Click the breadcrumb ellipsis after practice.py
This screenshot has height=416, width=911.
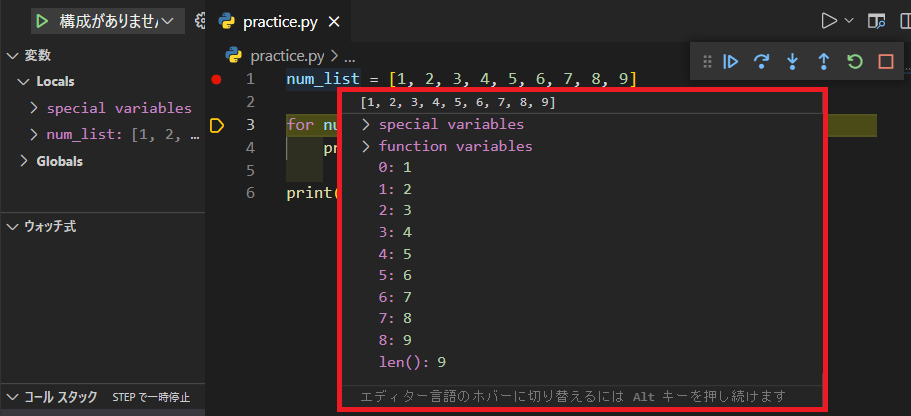click(349, 56)
